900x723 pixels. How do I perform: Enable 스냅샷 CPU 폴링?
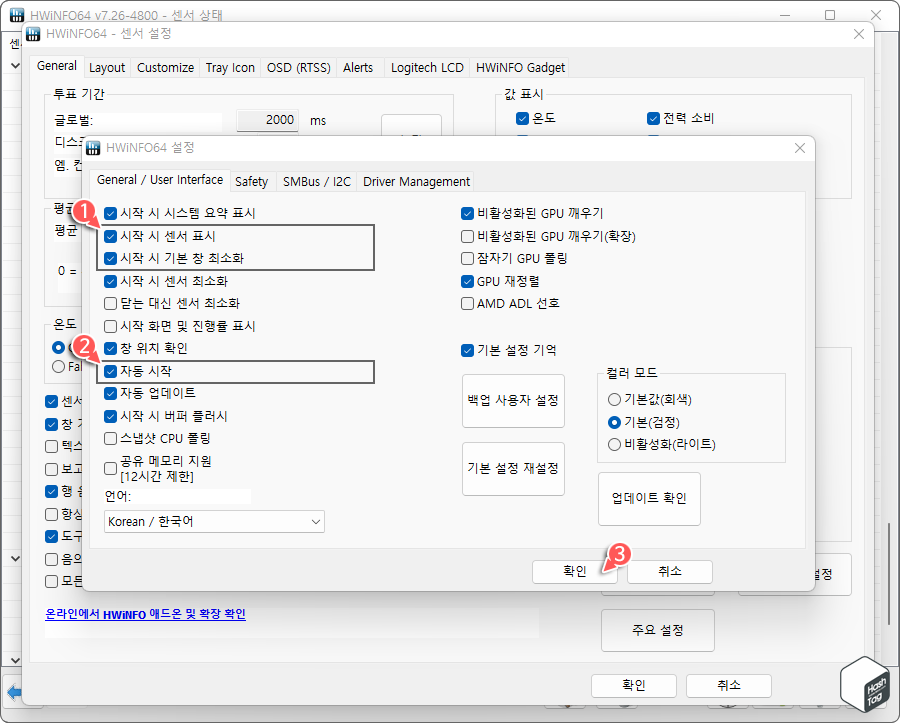[x=110, y=438]
